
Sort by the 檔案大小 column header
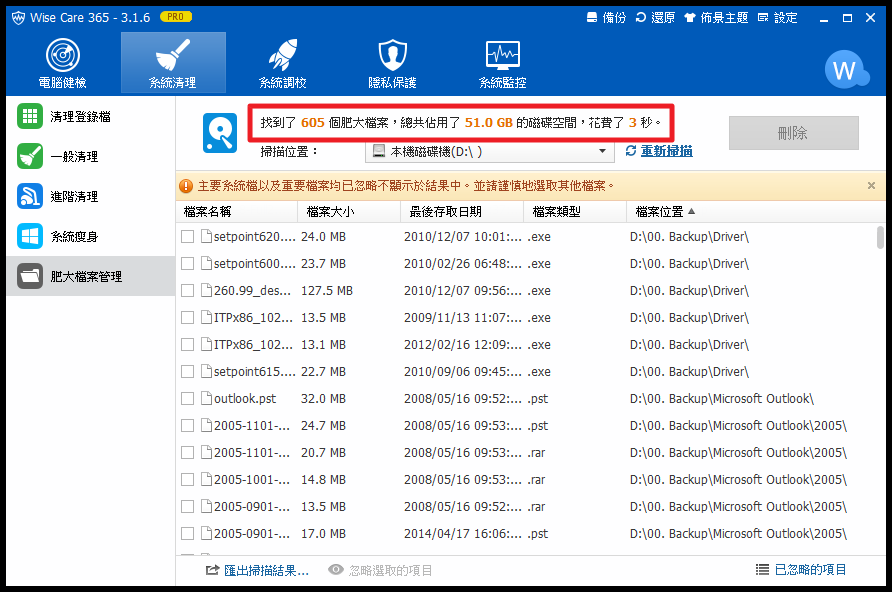click(330, 212)
